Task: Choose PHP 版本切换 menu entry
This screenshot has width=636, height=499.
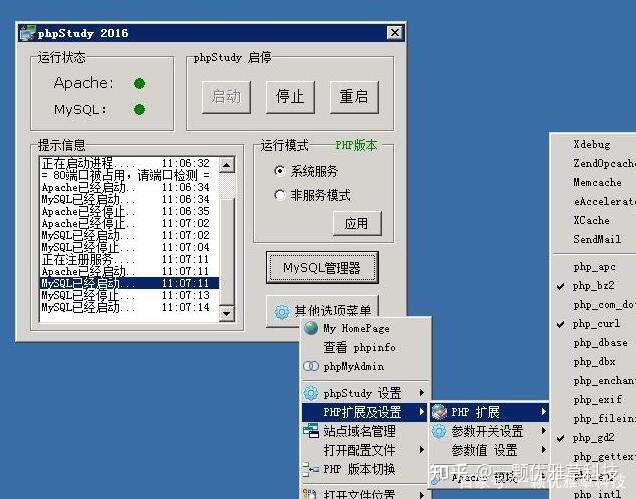Action: click(364, 469)
